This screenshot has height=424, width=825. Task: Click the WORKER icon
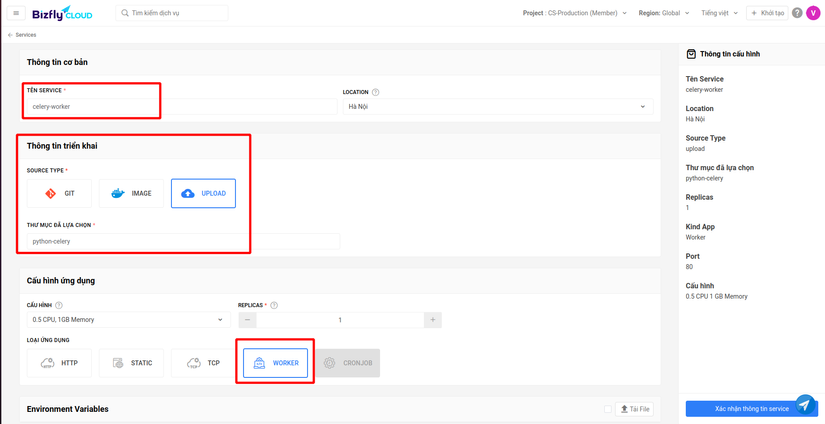point(259,363)
